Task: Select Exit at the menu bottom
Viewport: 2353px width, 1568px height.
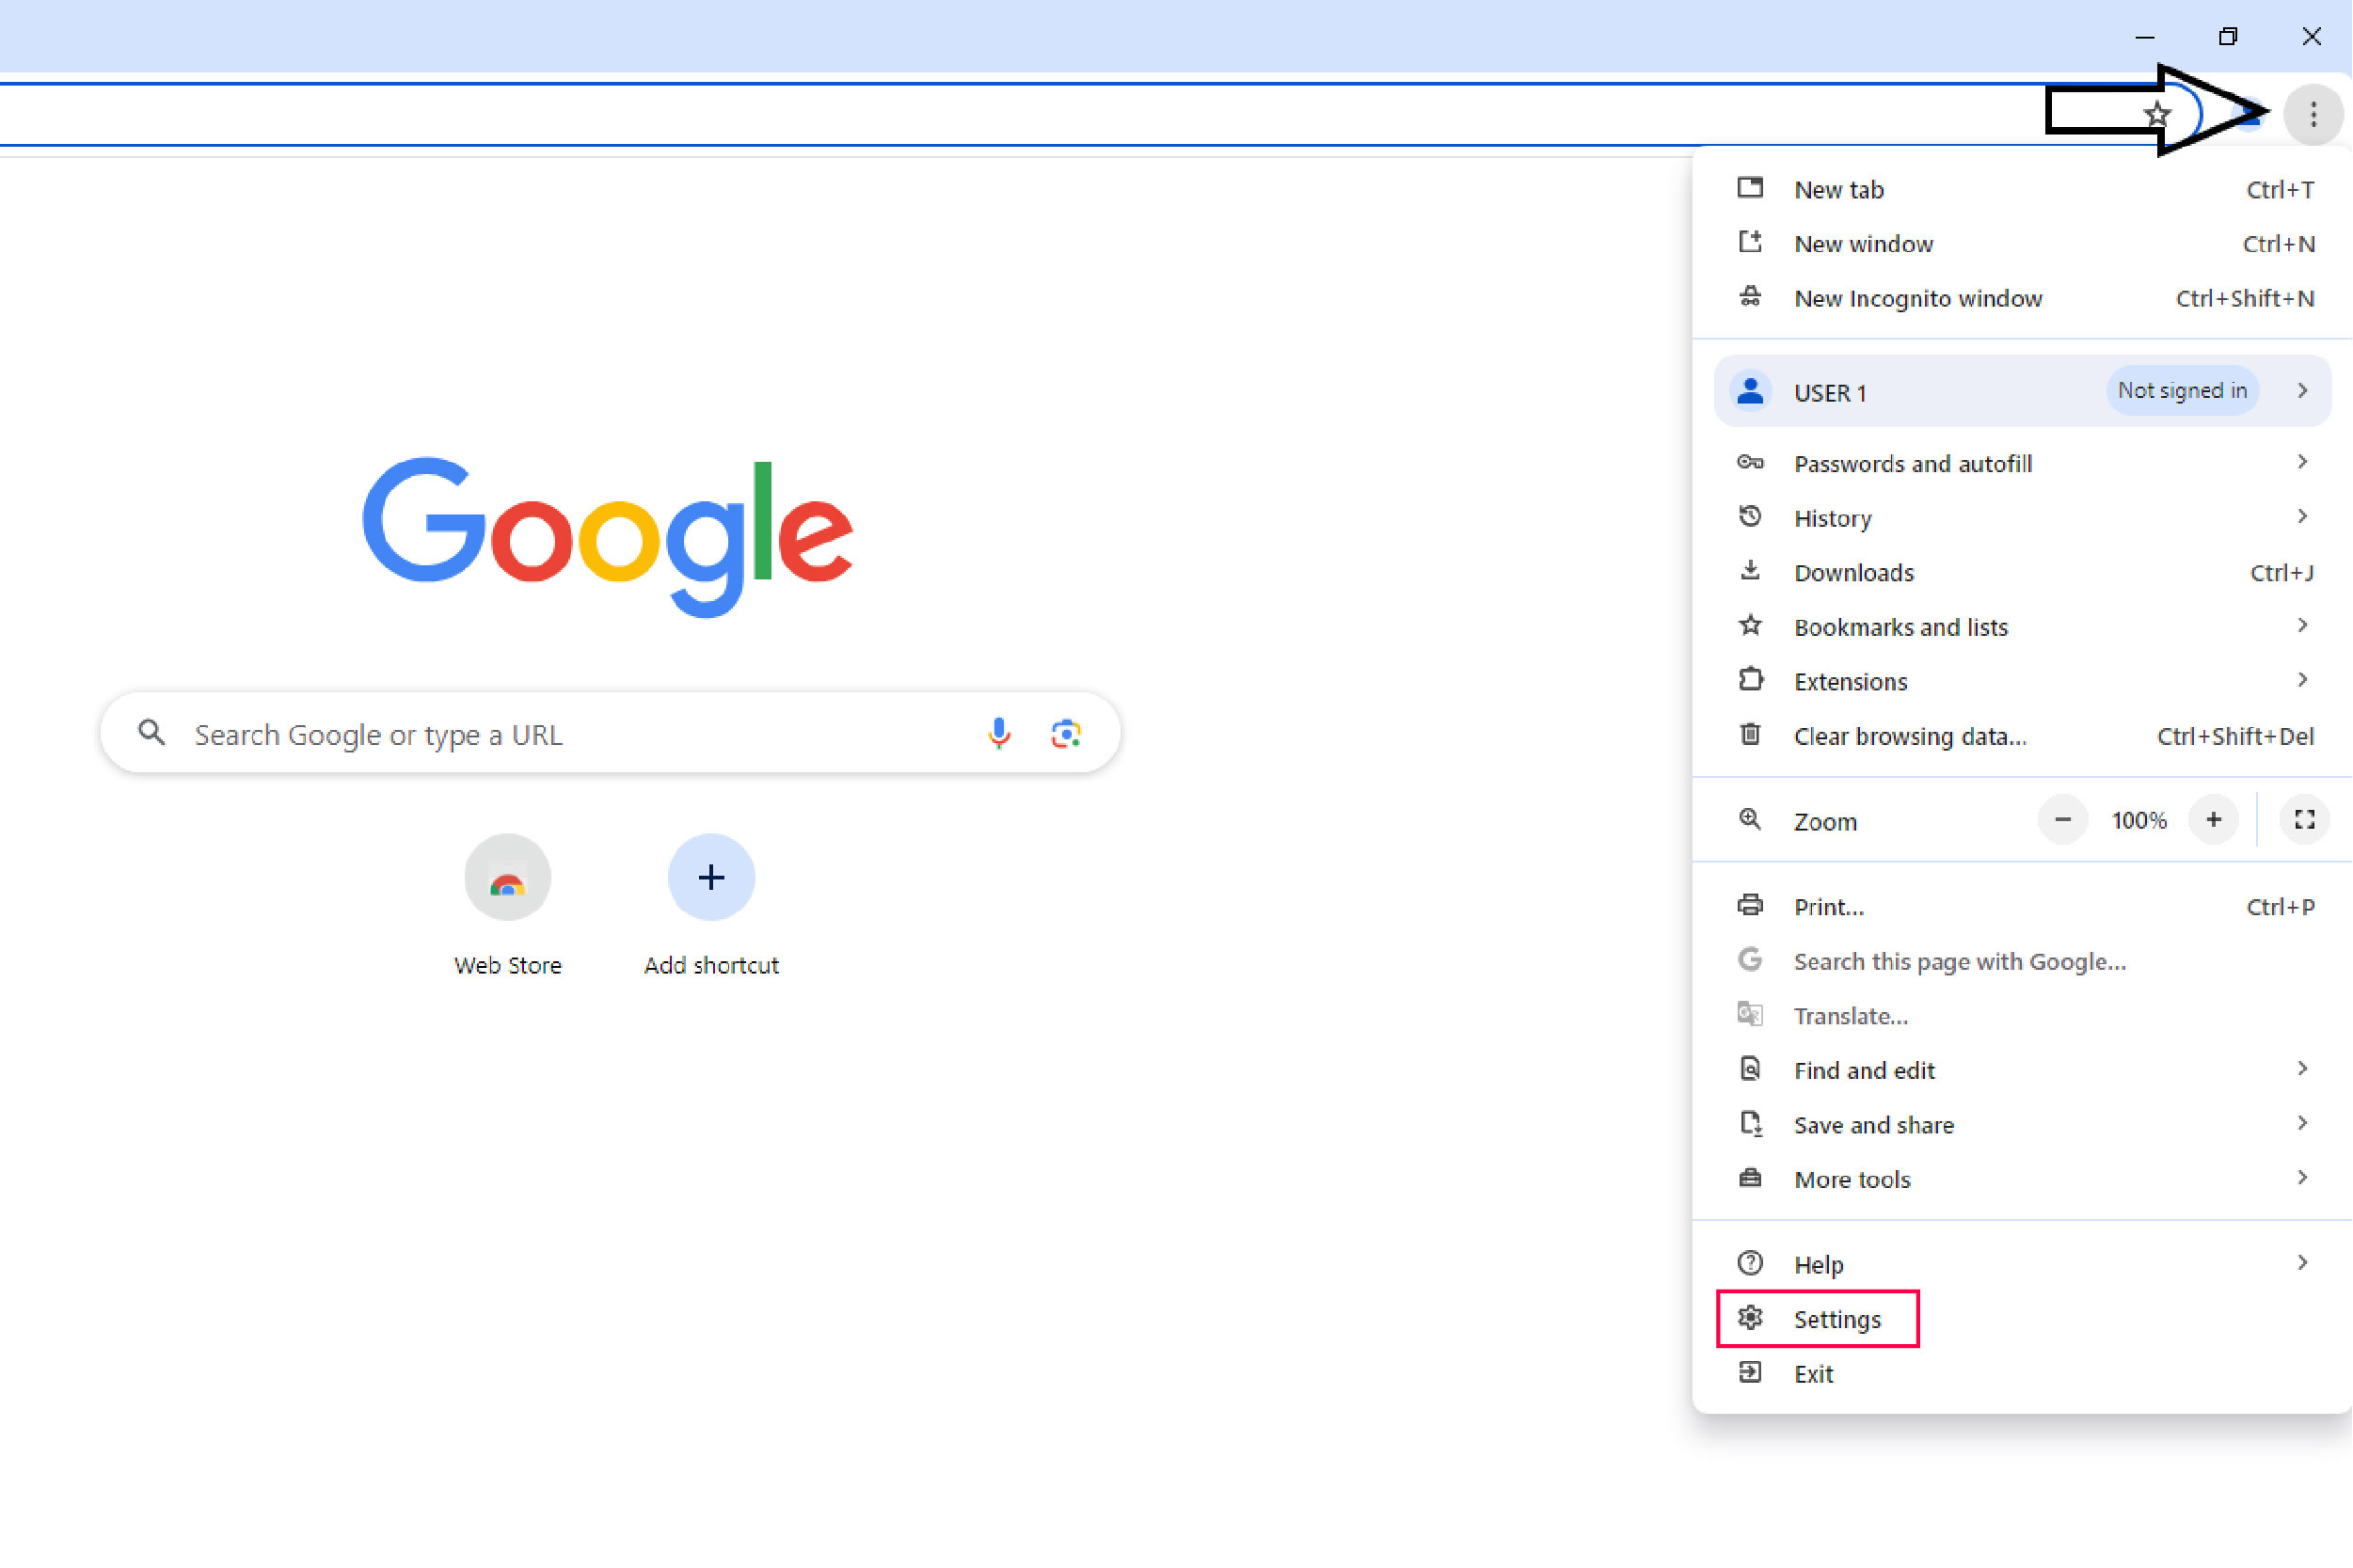Action: tap(1812, 1373)
